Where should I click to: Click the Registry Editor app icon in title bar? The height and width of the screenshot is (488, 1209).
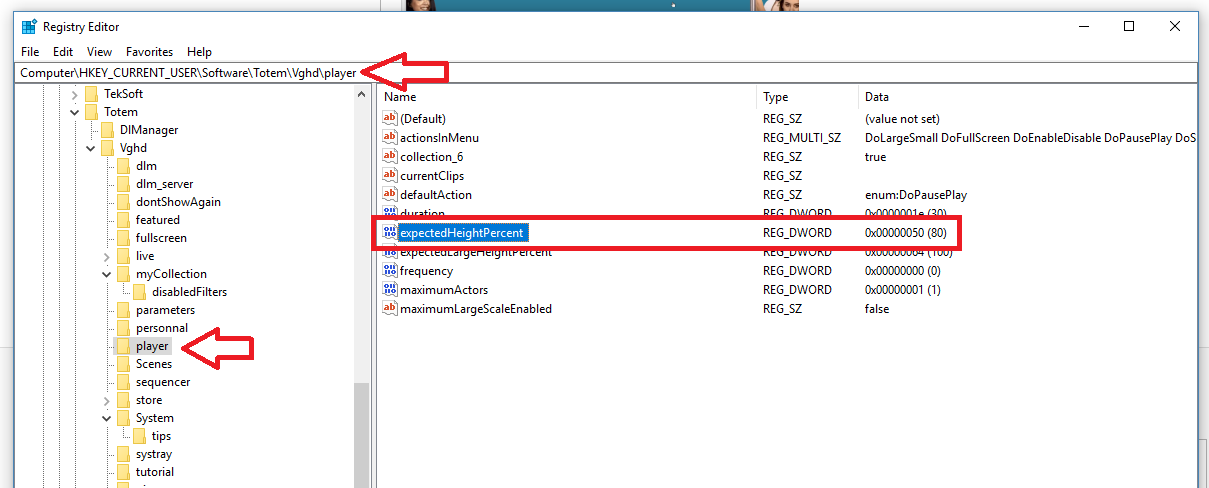(x=29, y=27)
